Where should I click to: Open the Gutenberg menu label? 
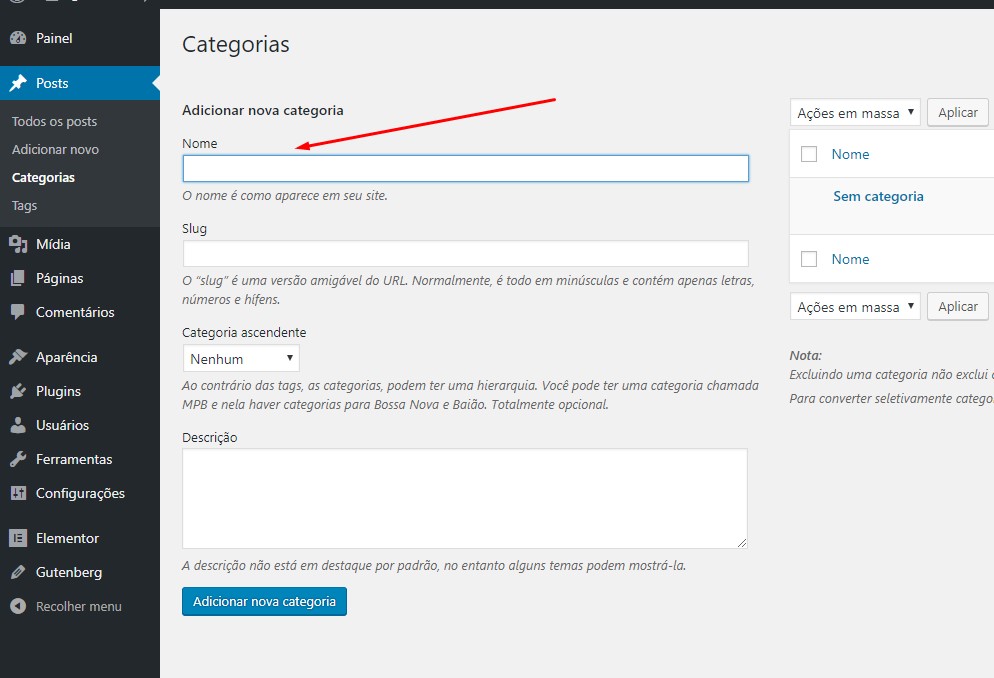tap(68, 572)
